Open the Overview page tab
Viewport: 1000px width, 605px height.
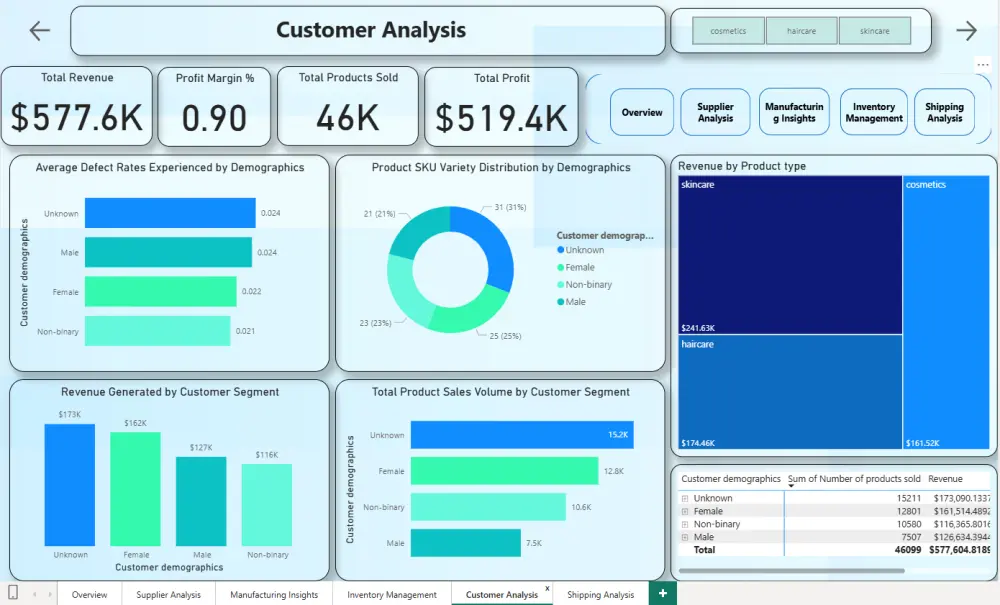tap(89, 594)
